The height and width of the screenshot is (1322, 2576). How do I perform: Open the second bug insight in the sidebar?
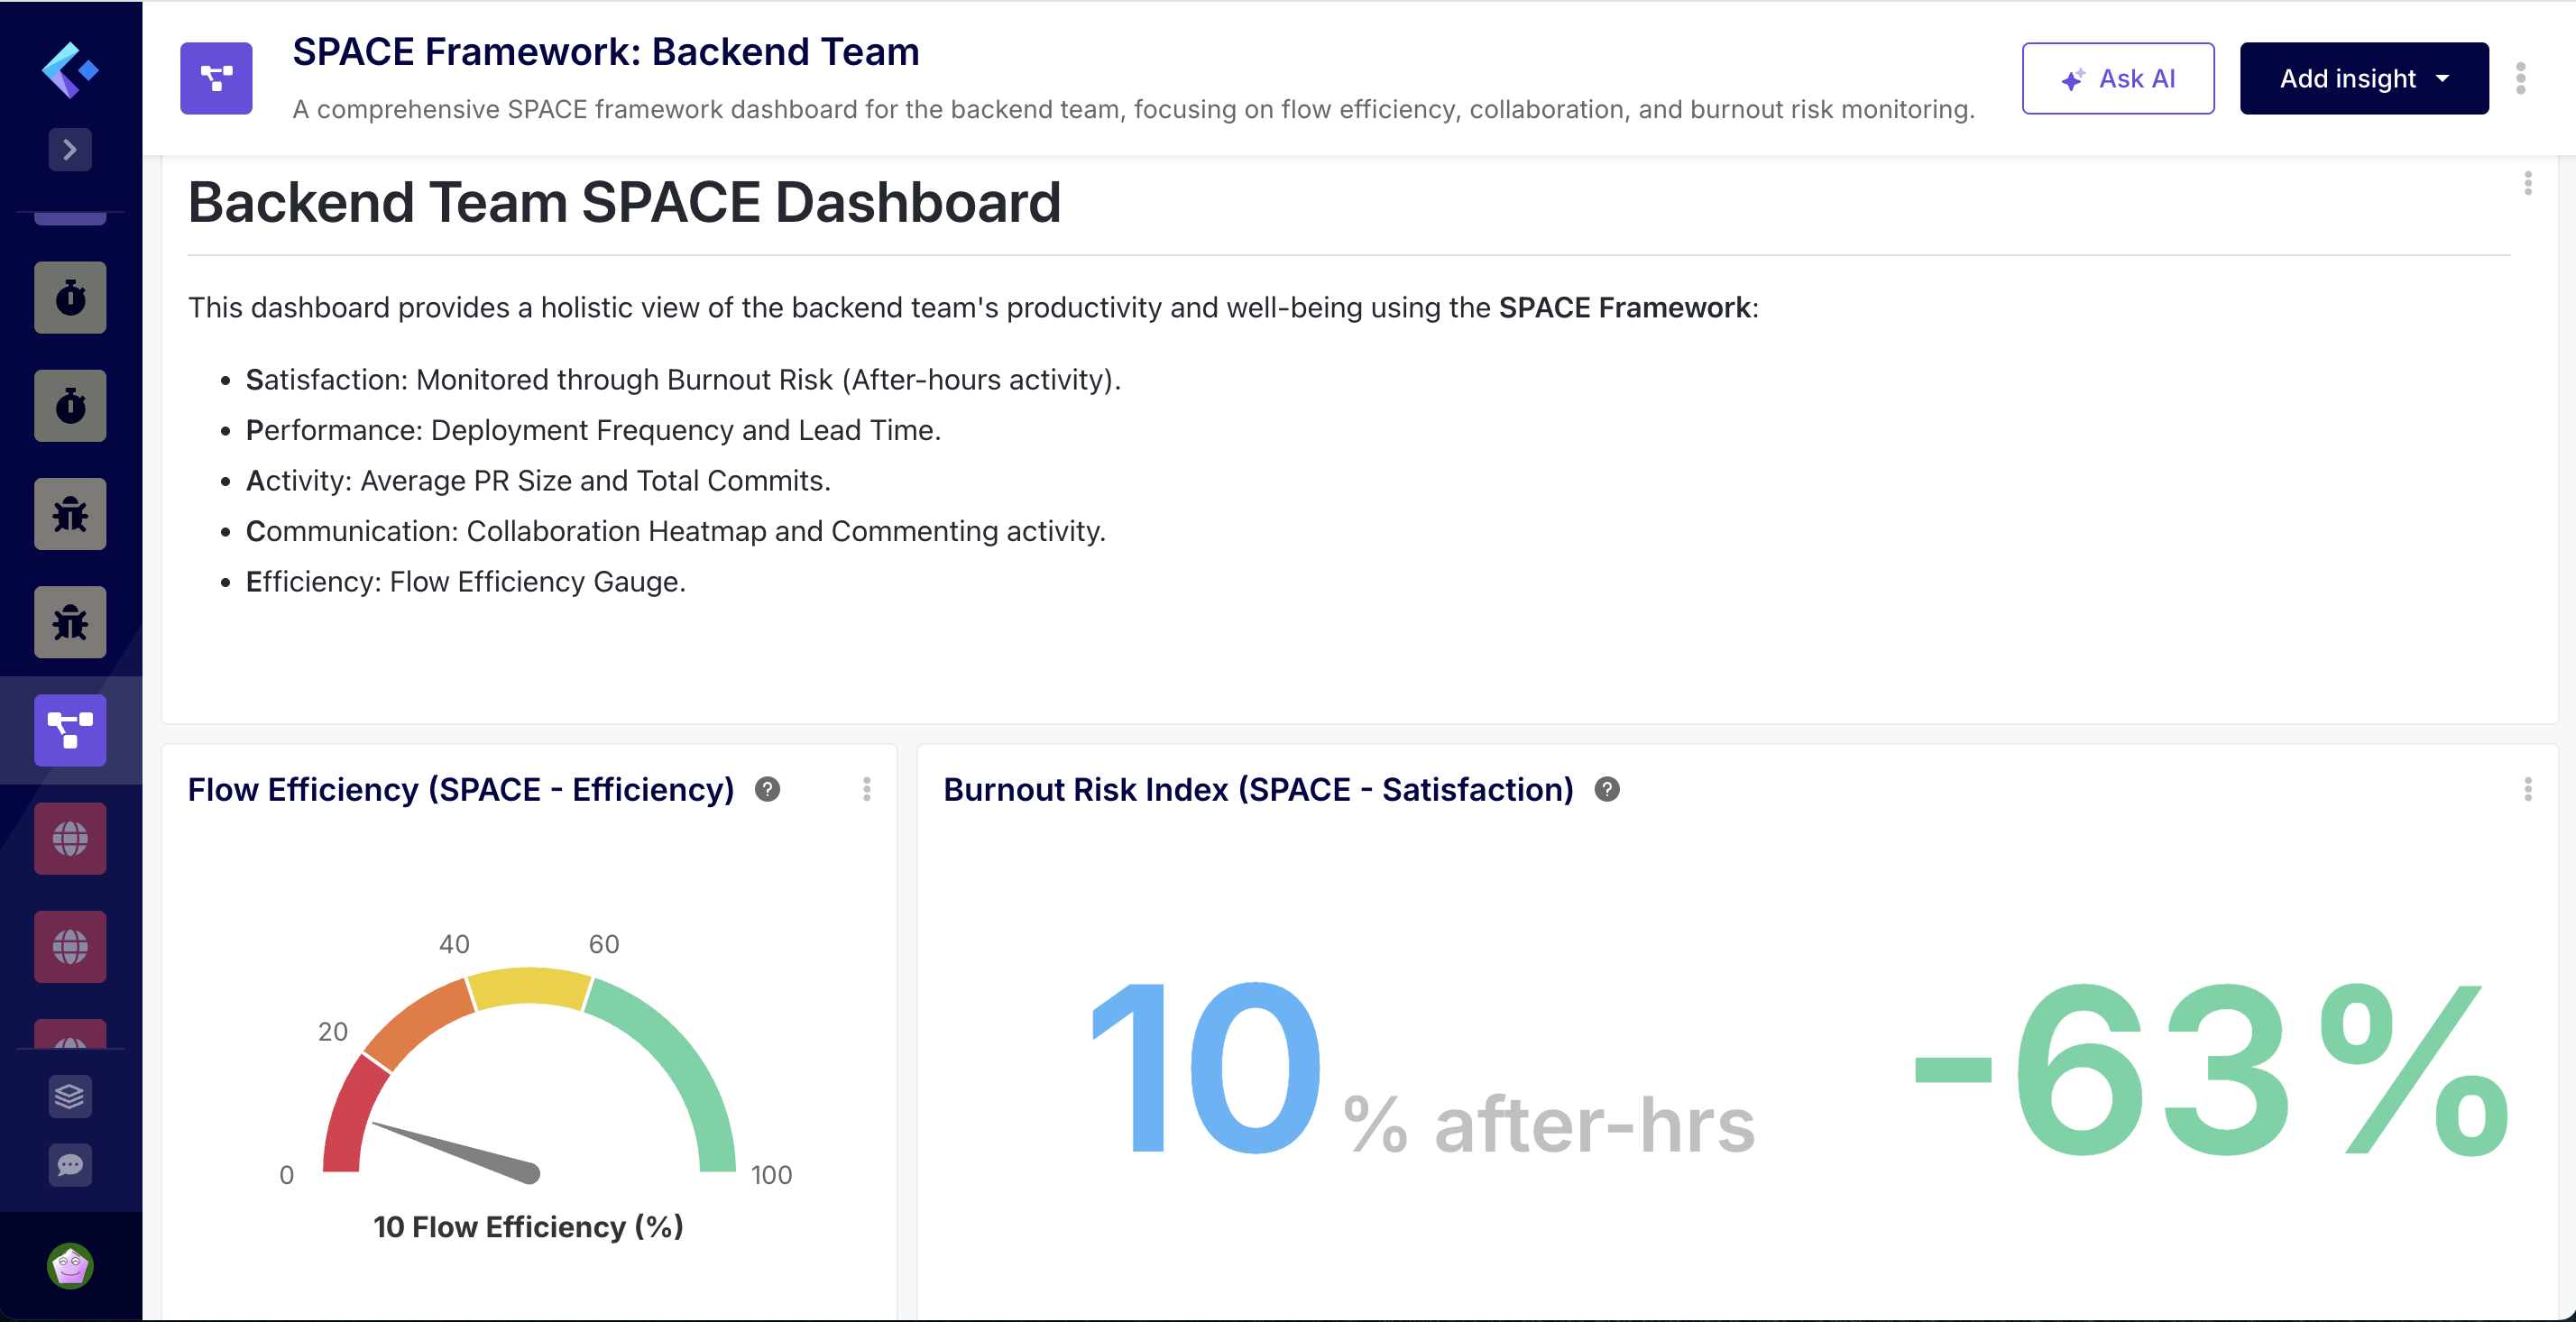tap(70, 621)
